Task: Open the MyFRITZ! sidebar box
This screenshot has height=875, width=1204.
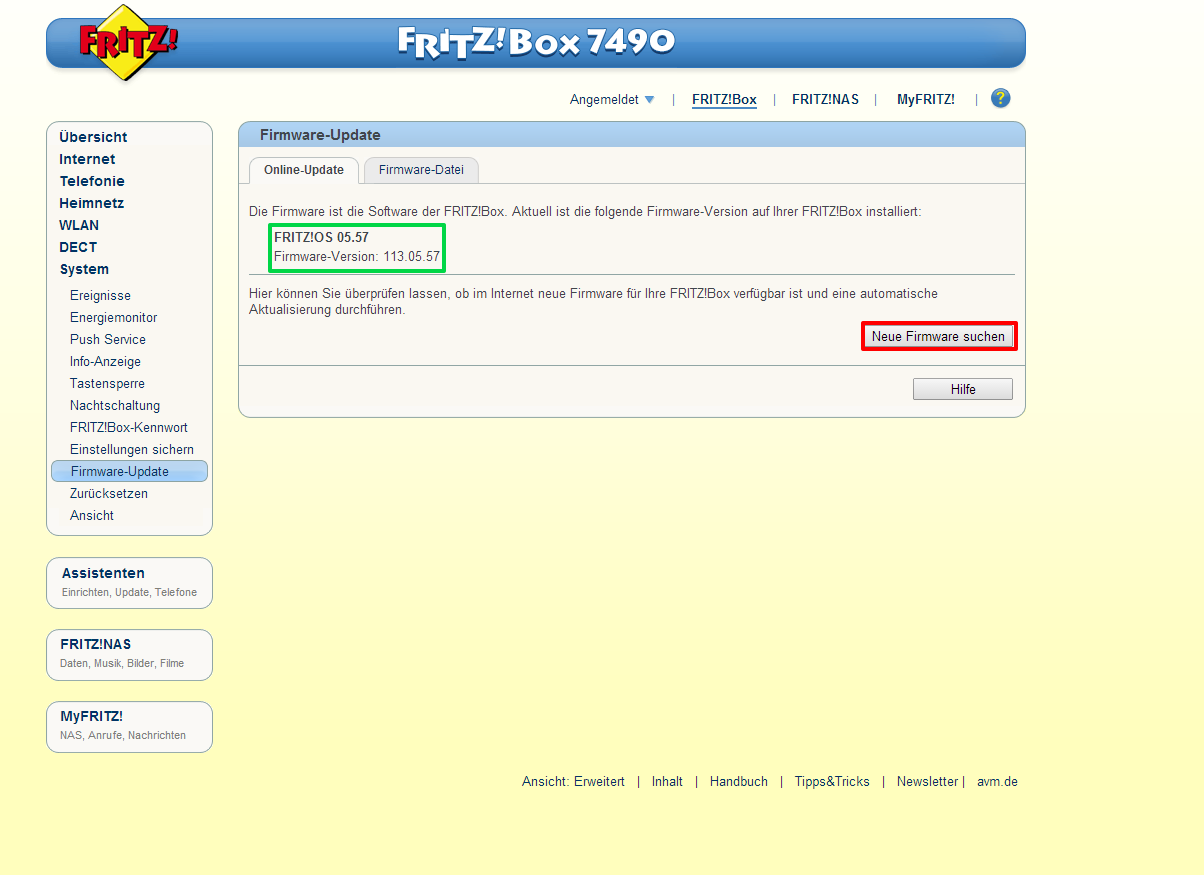Action: click(x=129, y=726)
